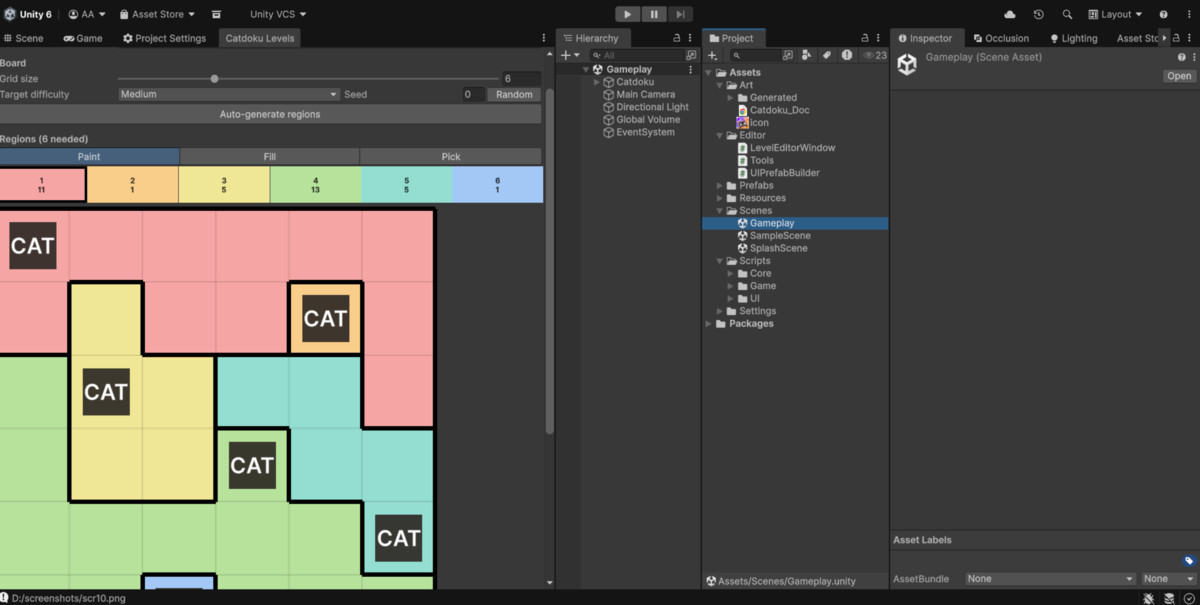The image size is (1200, 605).
Task: Select the orange region 2 swatch
Action: click(x=132, y=185)
